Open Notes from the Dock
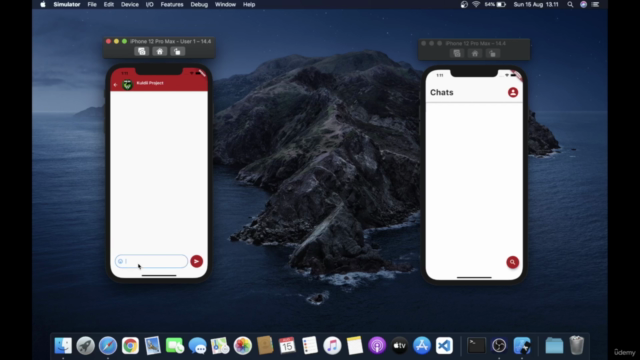This screenshot has height=360, width=640. [x=355, y=346]
